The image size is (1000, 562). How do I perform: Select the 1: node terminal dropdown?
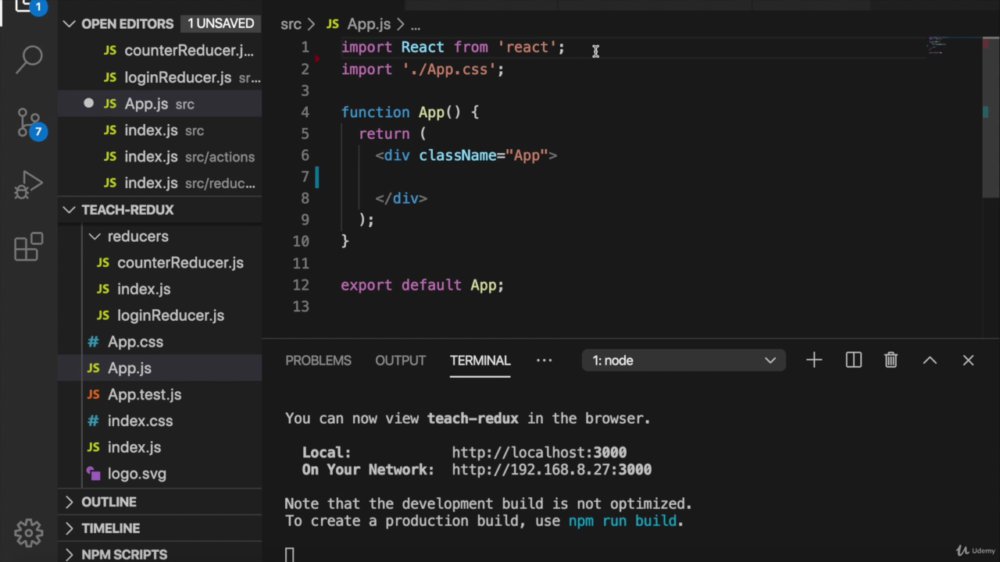(683, 360)
